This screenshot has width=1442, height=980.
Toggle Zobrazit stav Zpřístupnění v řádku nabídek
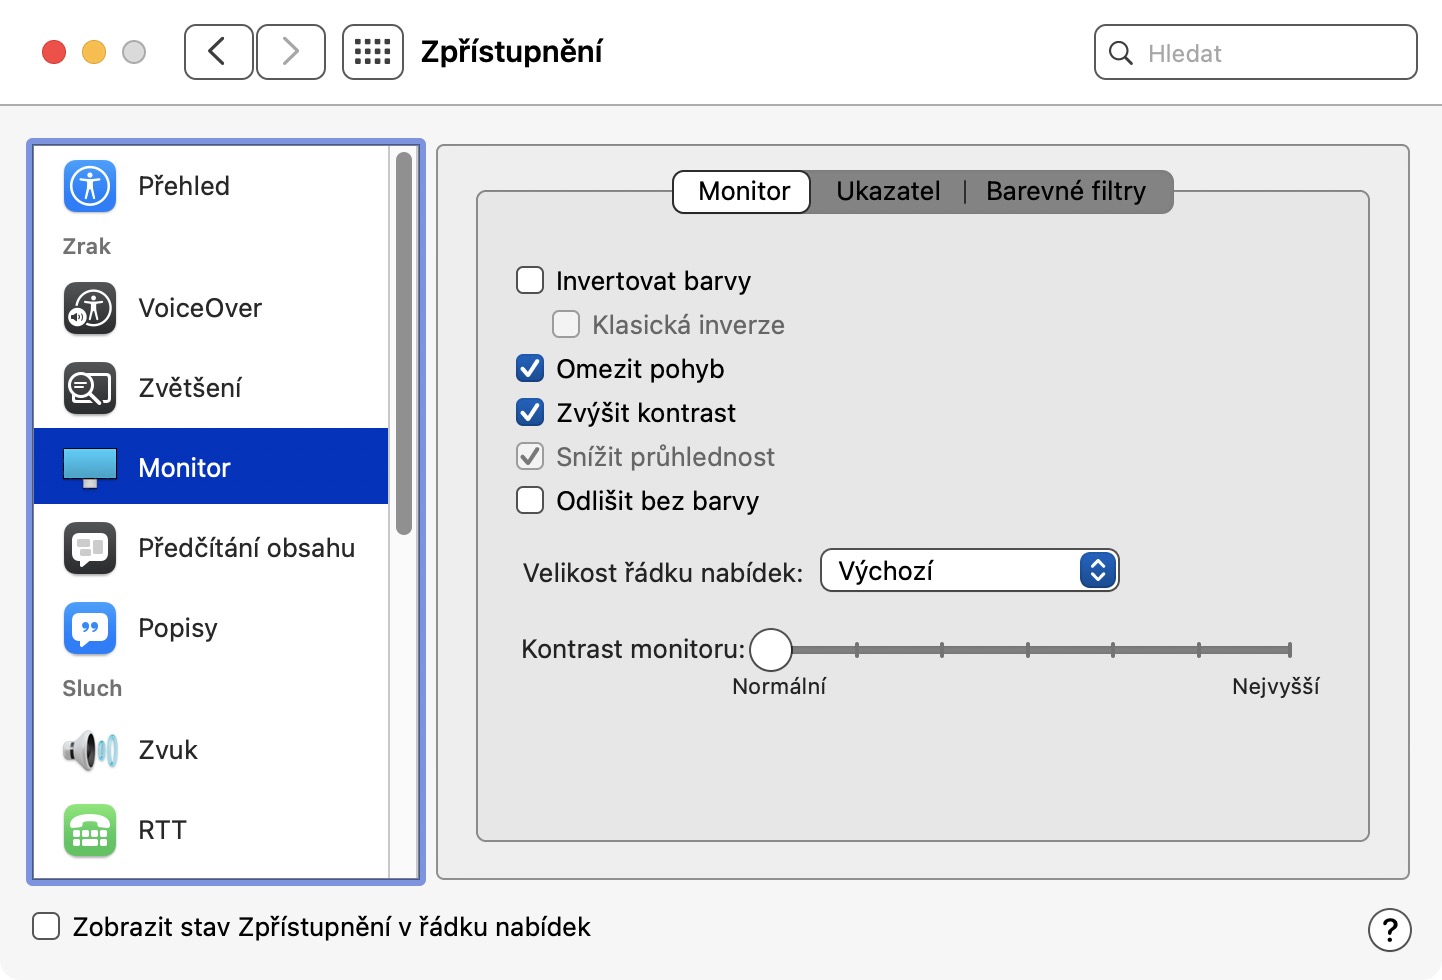click(x=46, y=927)
